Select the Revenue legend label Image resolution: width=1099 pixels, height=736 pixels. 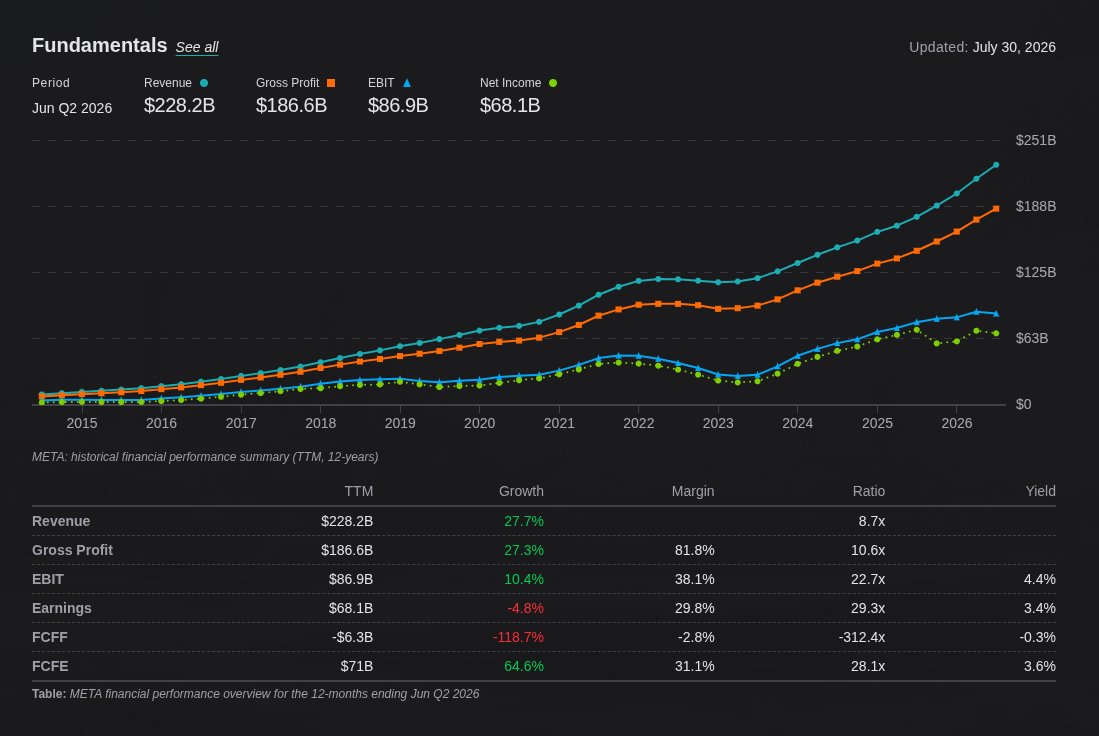[168, 83]
